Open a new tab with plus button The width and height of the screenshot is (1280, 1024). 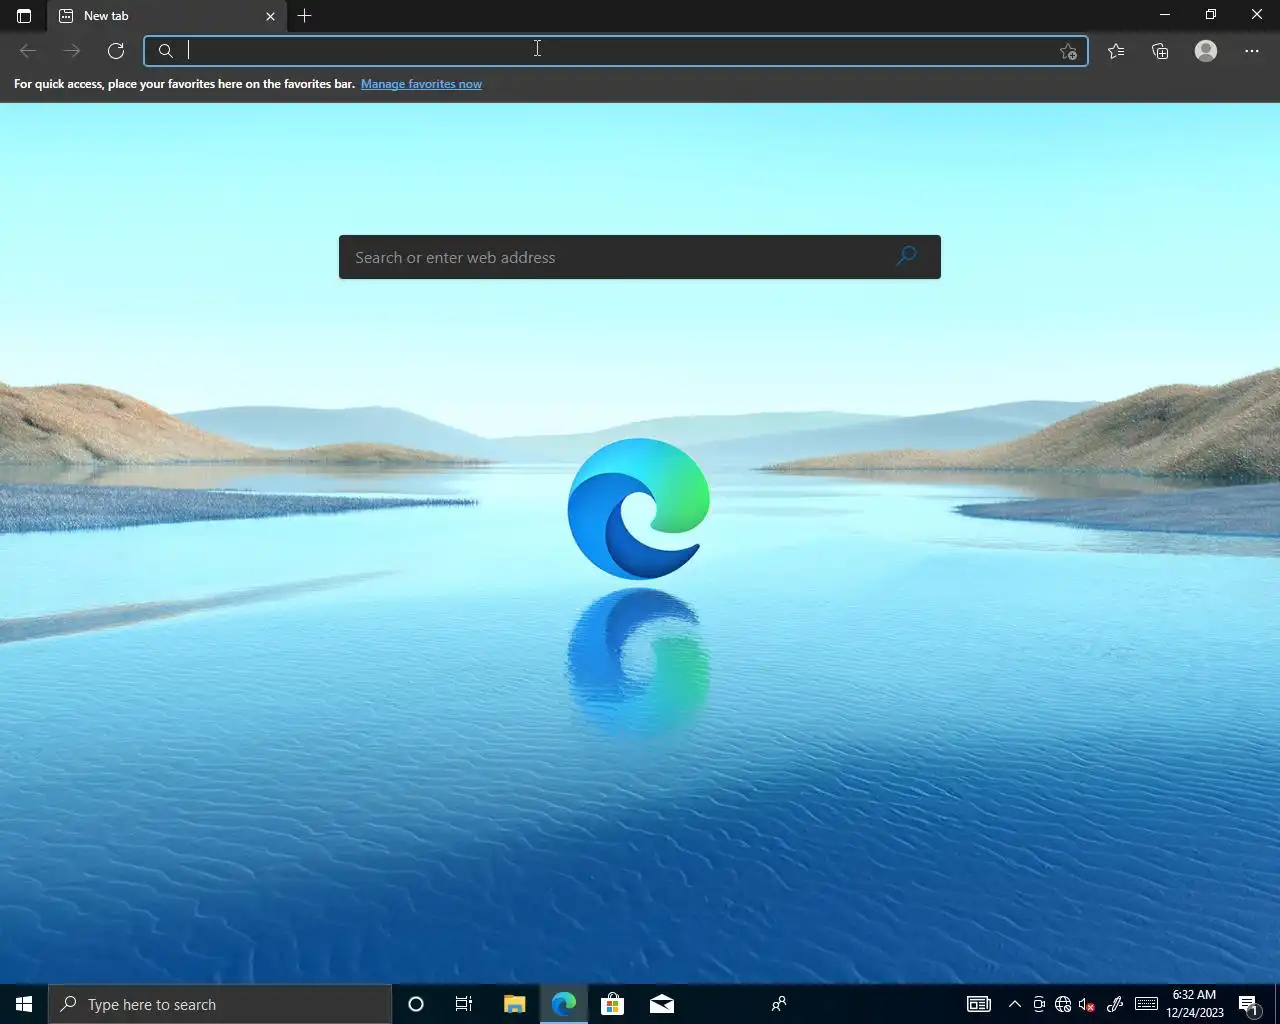tap(305, 16)
